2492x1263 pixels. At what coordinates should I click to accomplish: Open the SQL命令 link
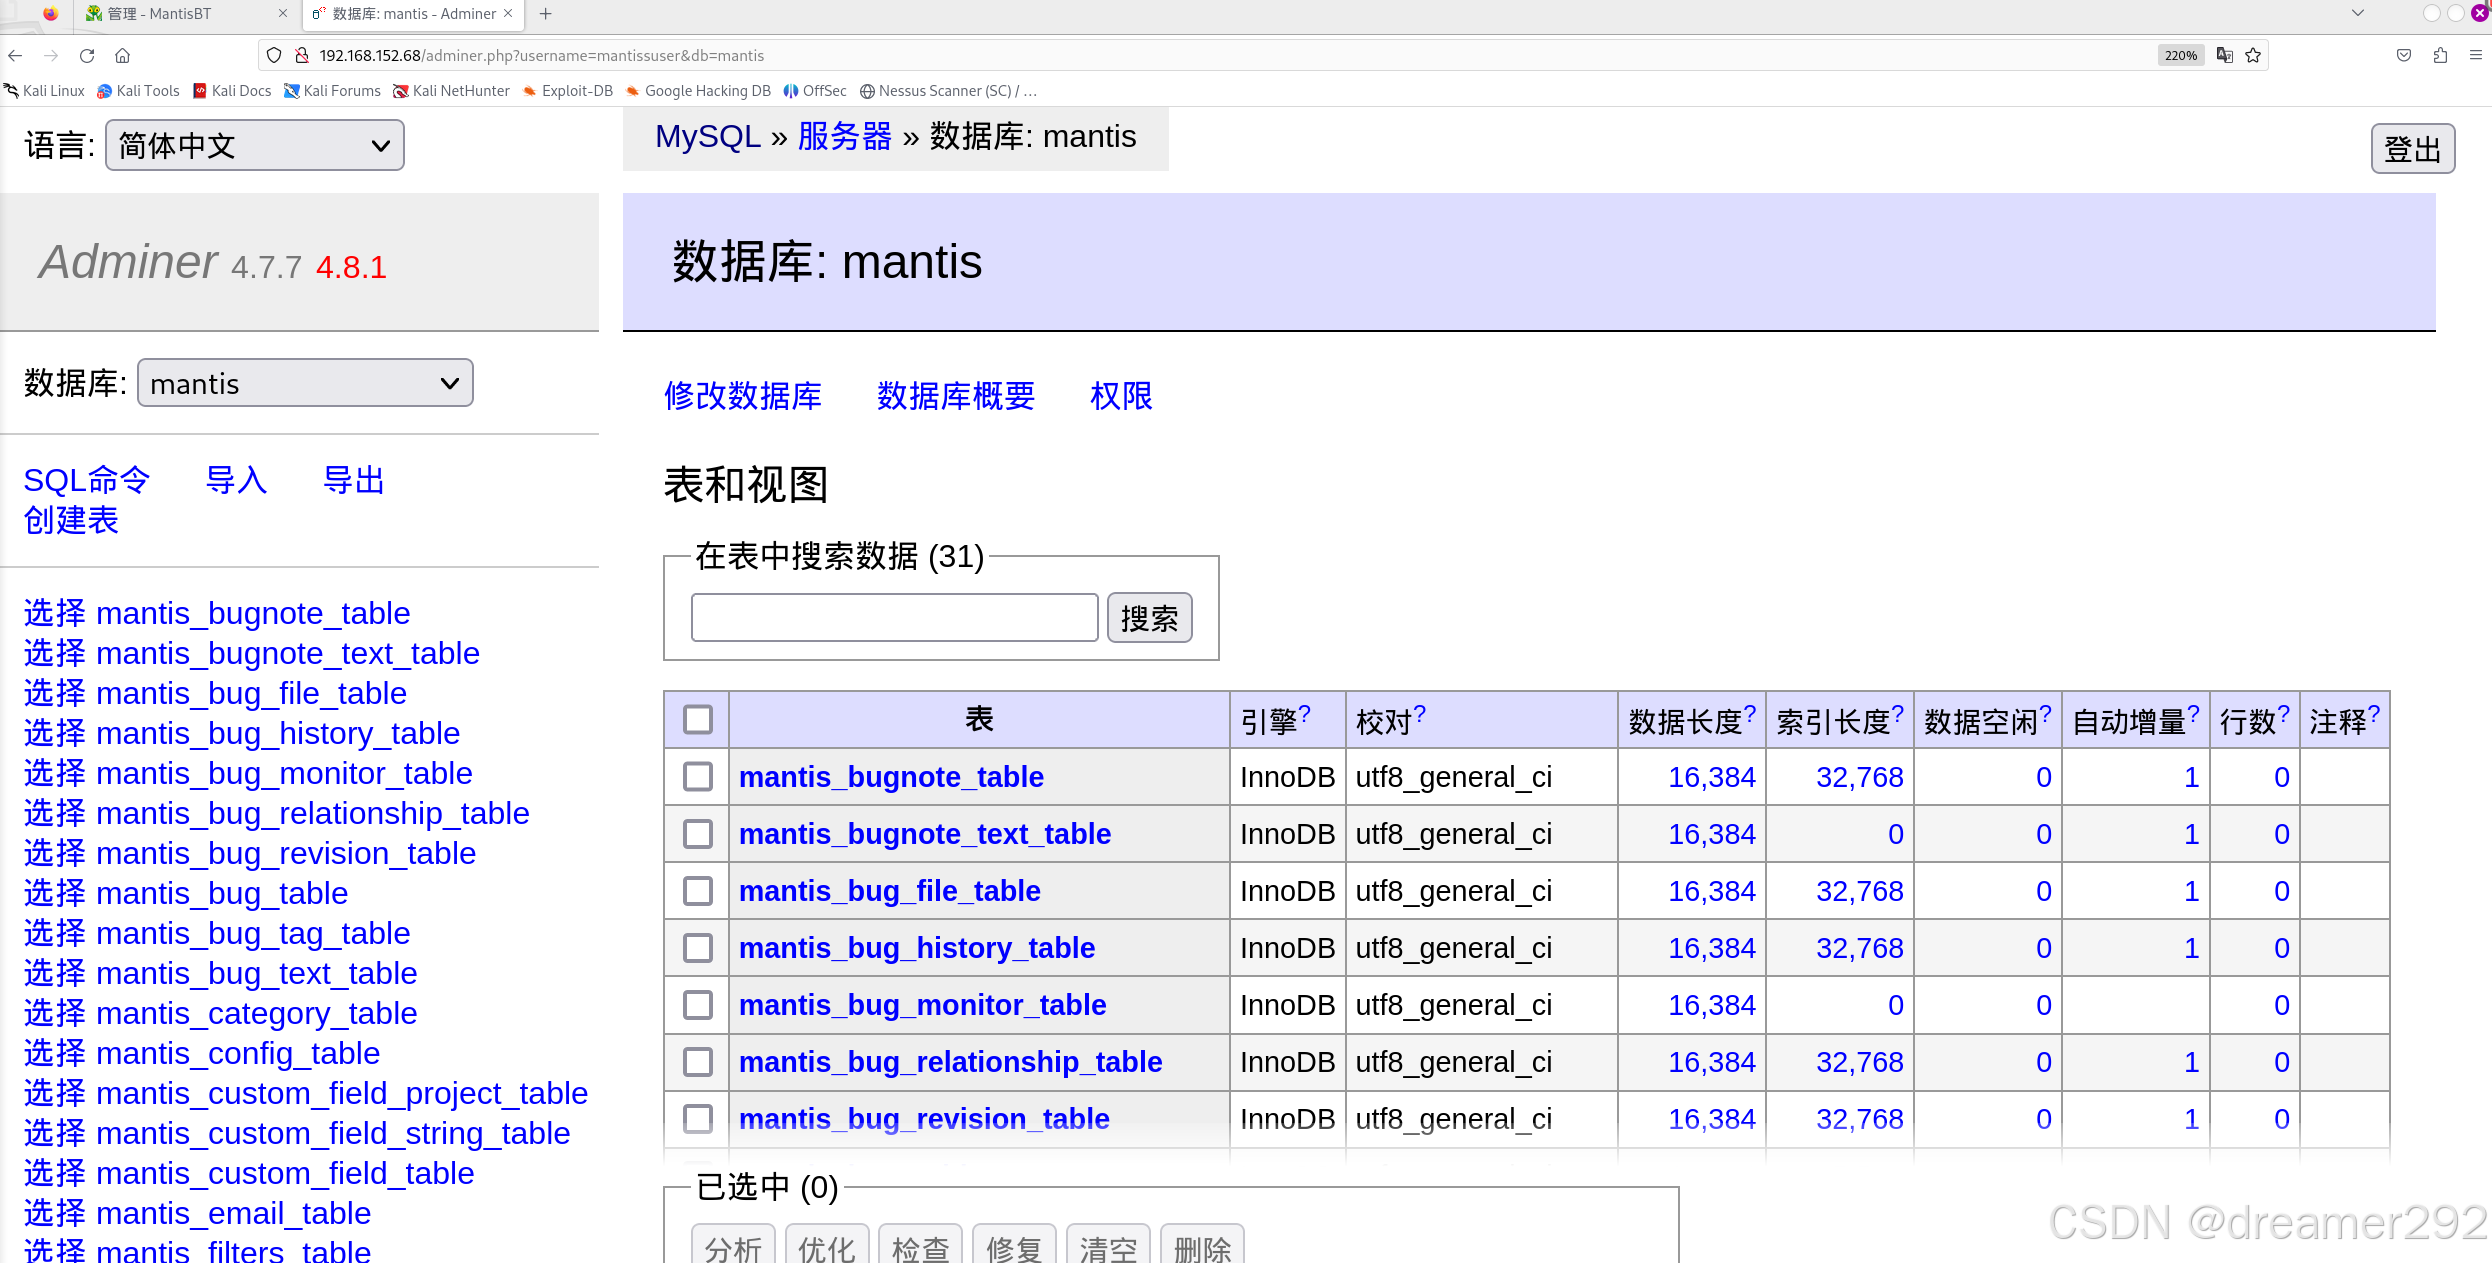tap(86, 481)
